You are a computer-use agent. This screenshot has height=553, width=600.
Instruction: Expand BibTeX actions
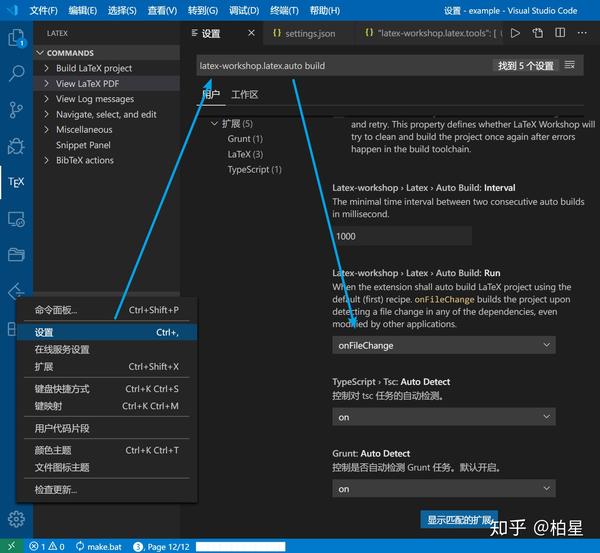[107, 160]
